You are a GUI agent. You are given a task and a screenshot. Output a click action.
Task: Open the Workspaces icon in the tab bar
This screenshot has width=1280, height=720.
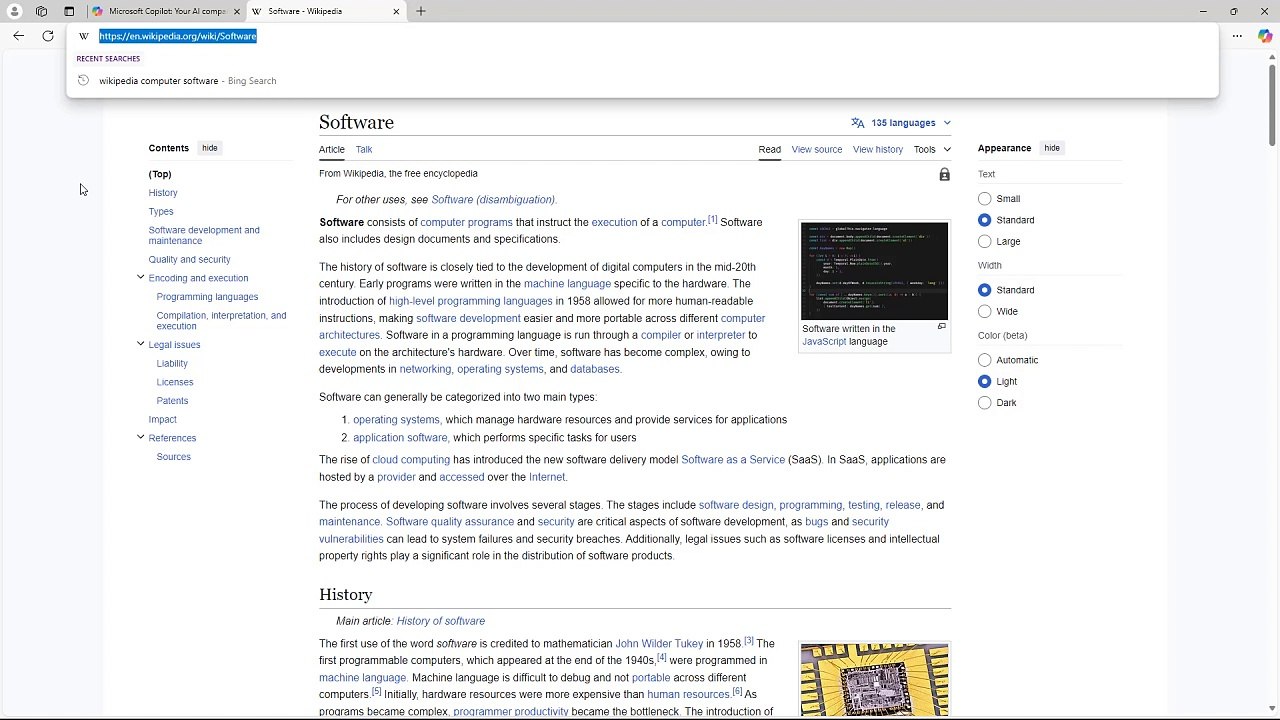41,11
